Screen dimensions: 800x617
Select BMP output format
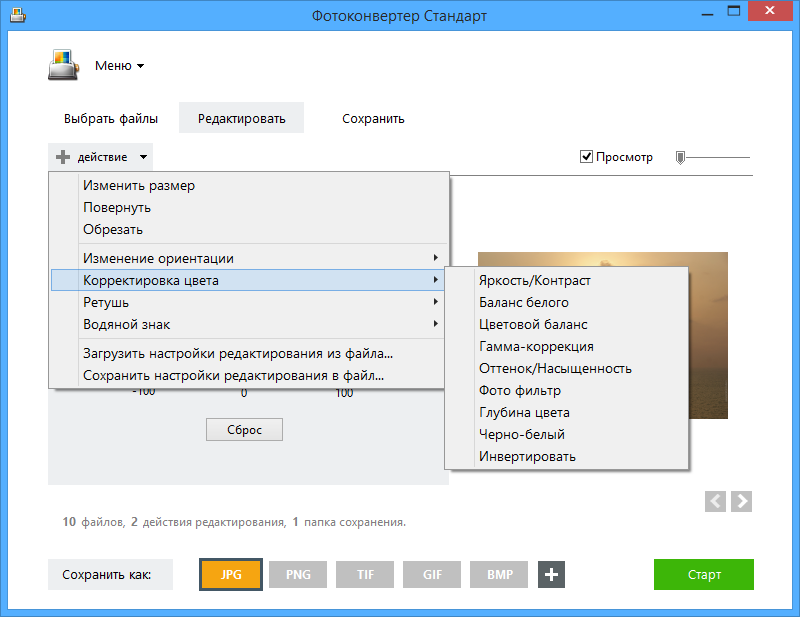499,575
